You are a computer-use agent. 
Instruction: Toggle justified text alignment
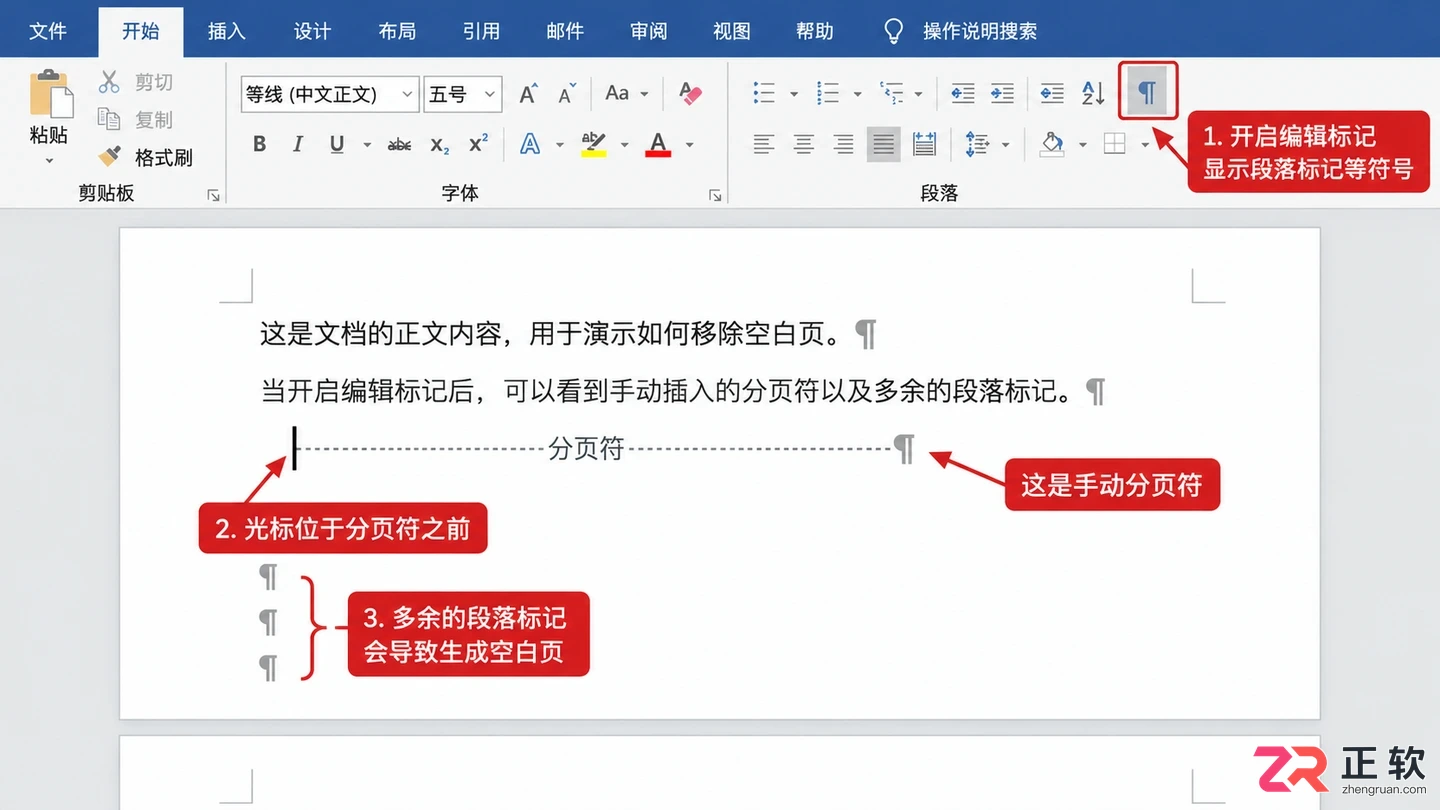pyautogui.click(x=883, y=144)
